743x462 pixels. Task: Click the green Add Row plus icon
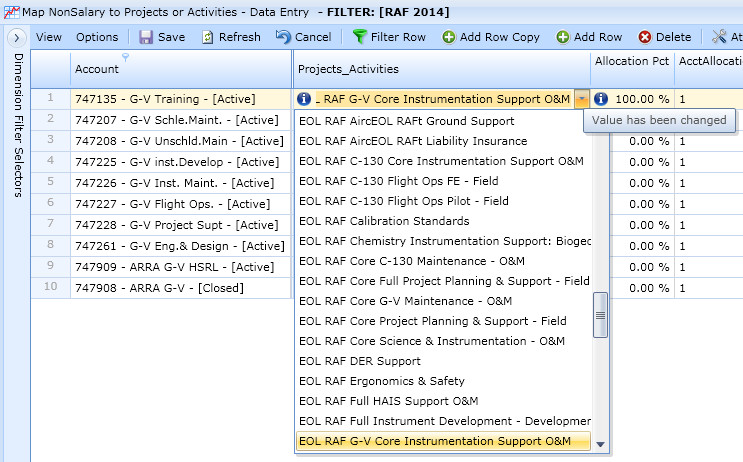[562, 37]
